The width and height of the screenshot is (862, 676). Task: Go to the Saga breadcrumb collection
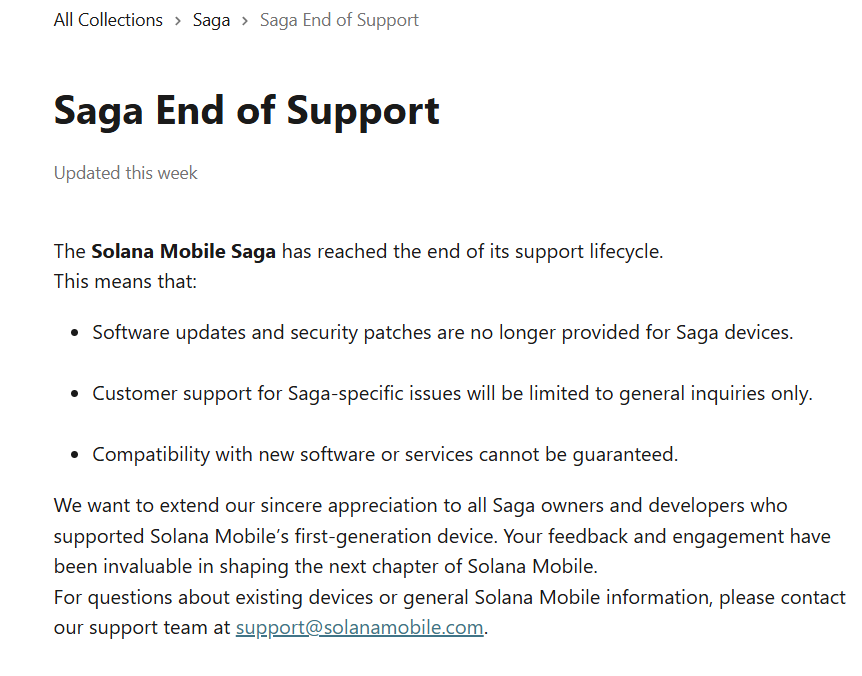click(211, 20)
